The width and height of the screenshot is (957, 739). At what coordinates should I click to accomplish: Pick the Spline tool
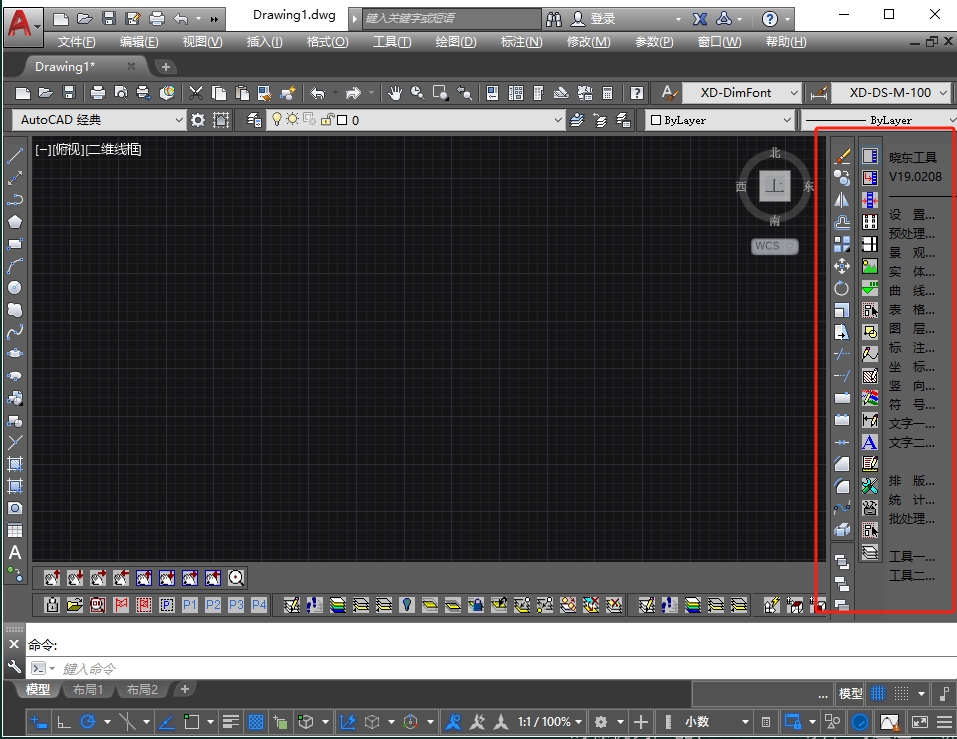tap(15, 333)
